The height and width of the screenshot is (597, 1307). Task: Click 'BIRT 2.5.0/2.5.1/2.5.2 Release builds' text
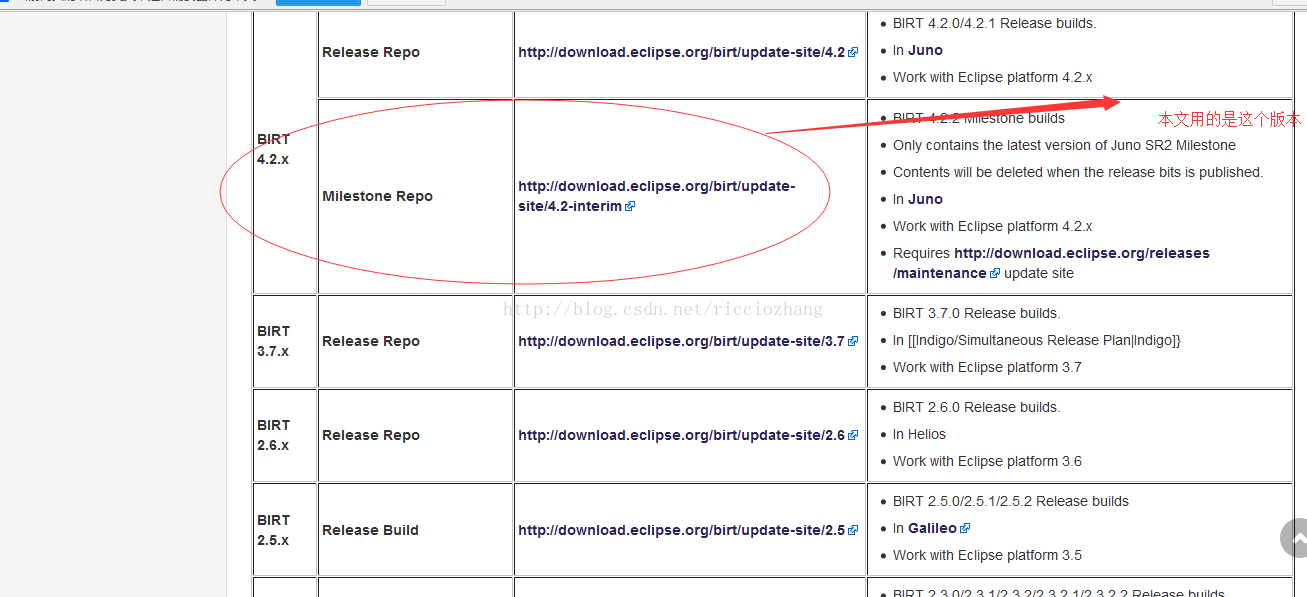click(1011, 501)
